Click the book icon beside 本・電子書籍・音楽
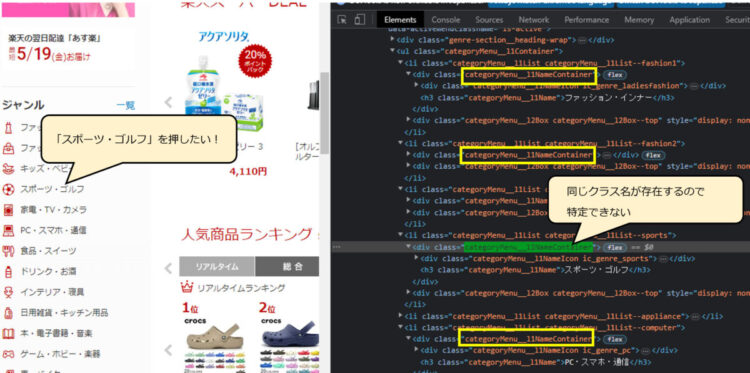This screenshot has width=750, height=373. 8,333
